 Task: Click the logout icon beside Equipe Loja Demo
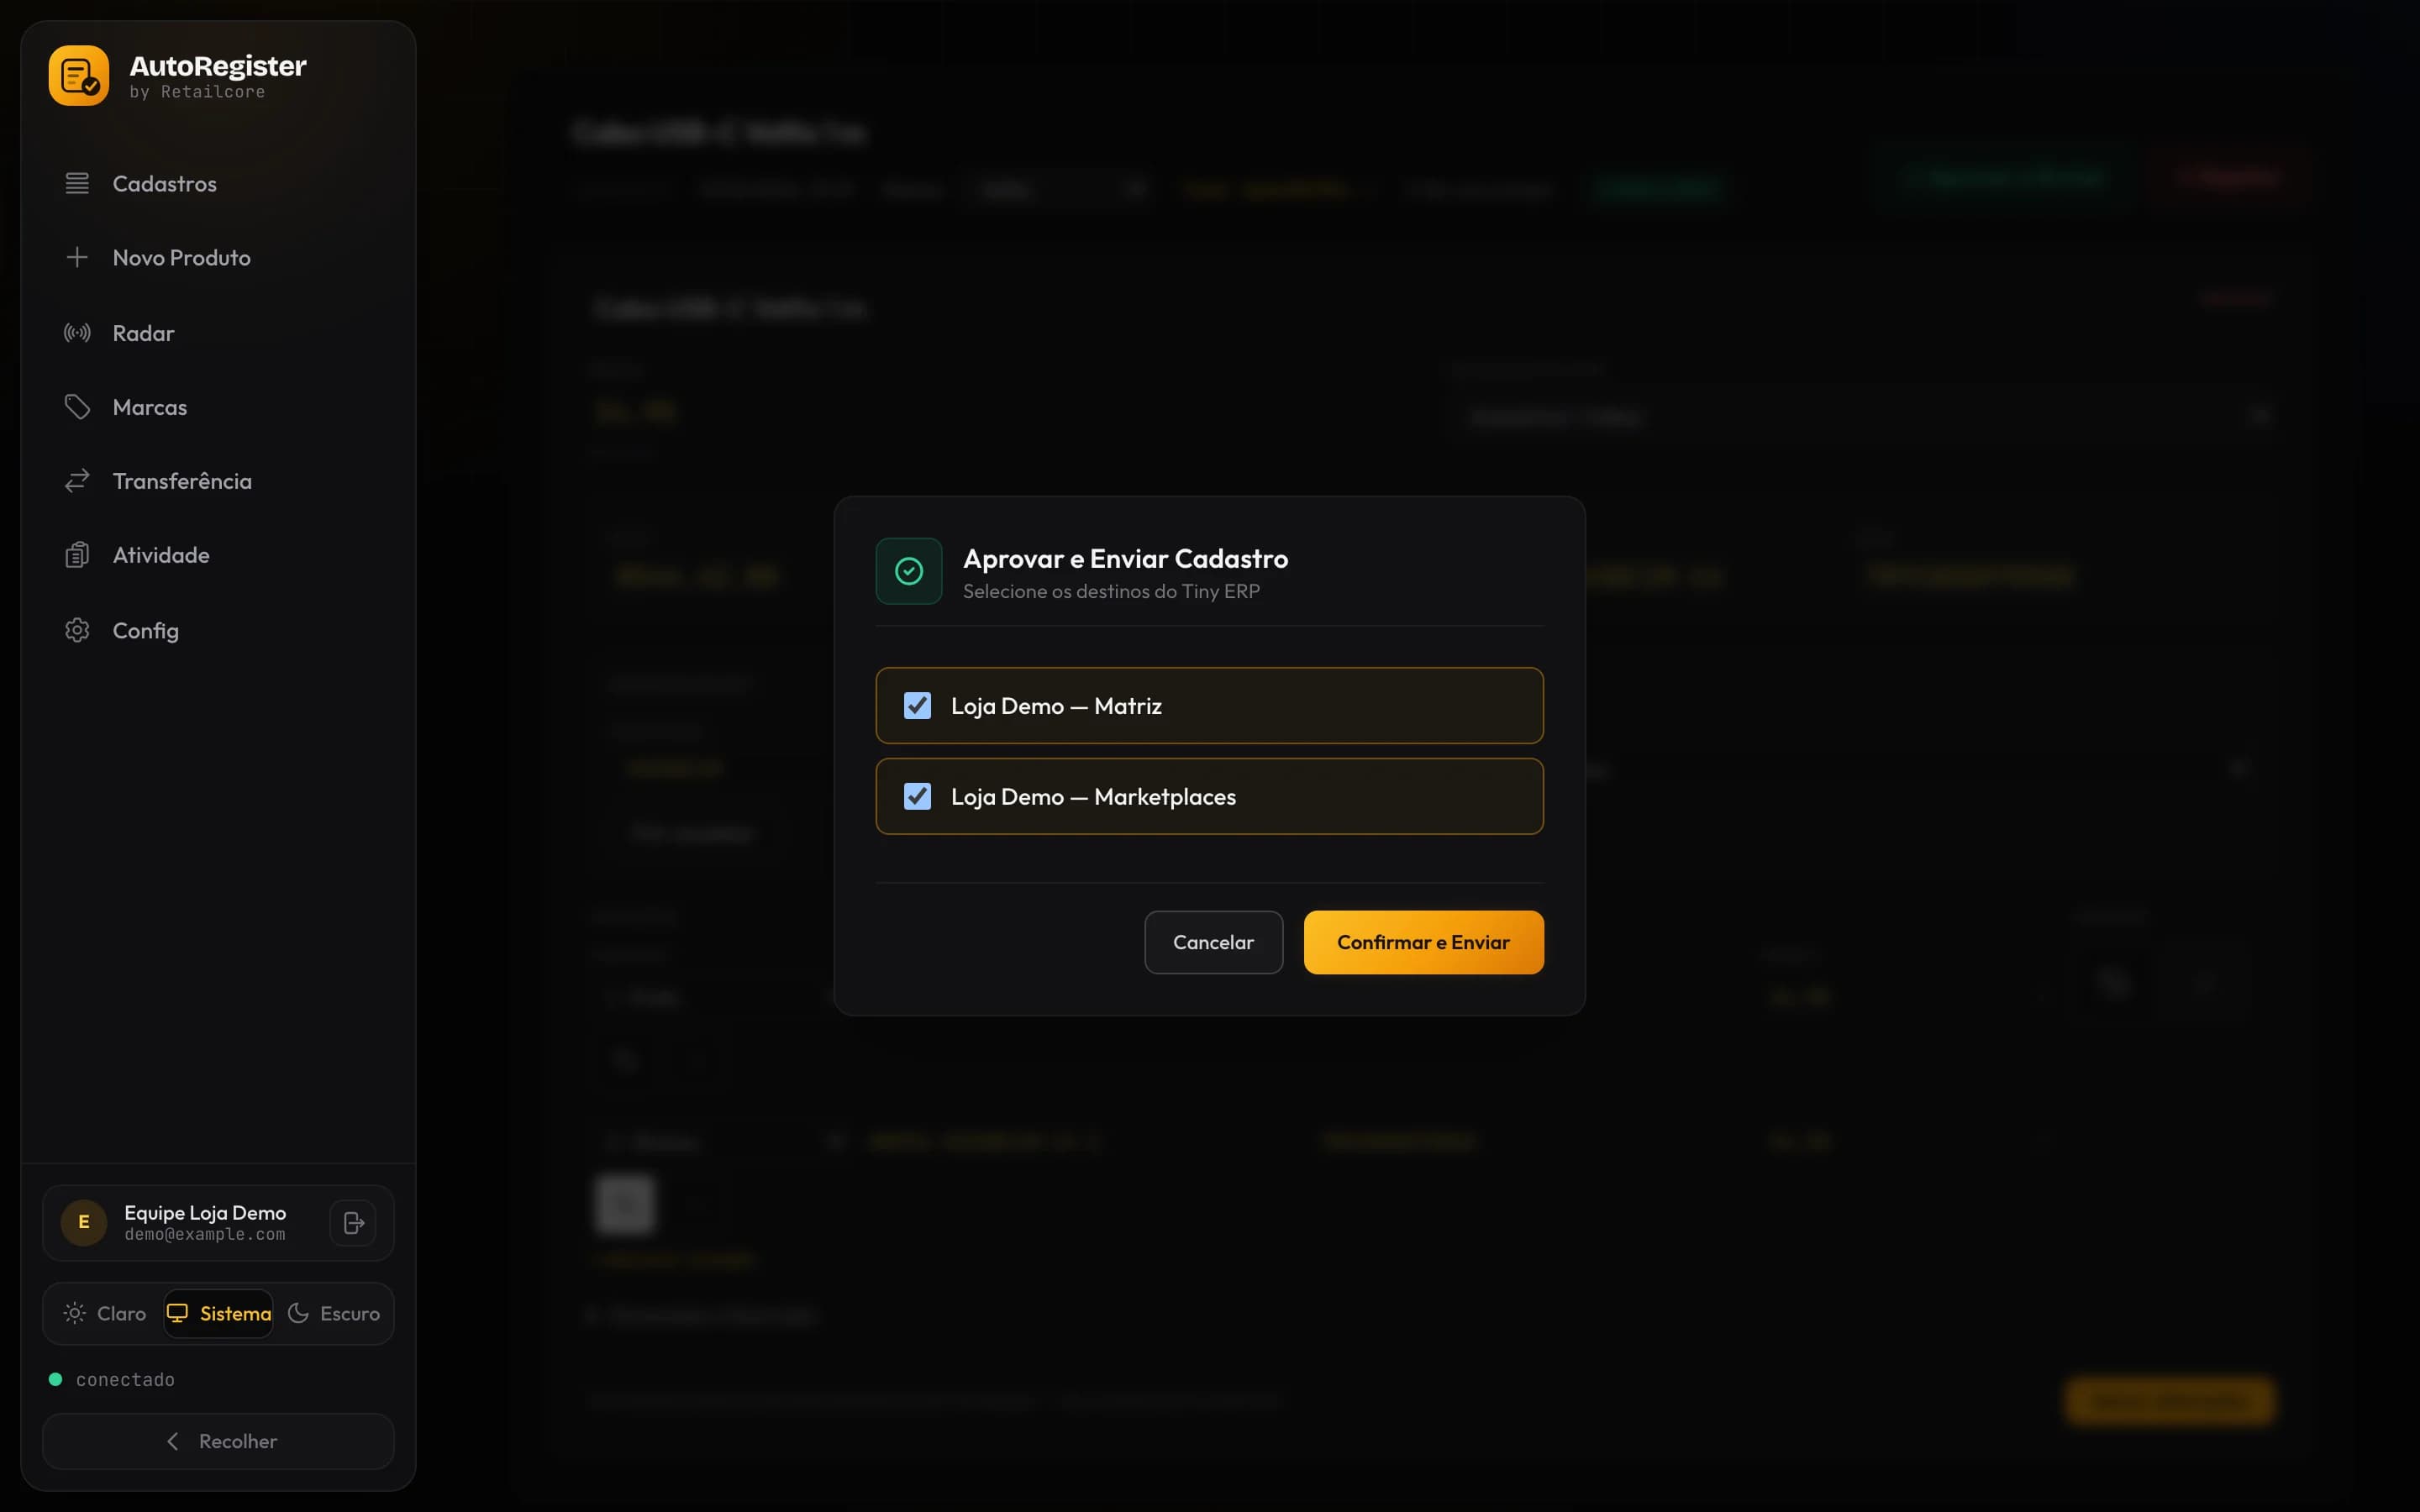point(353,1223)
